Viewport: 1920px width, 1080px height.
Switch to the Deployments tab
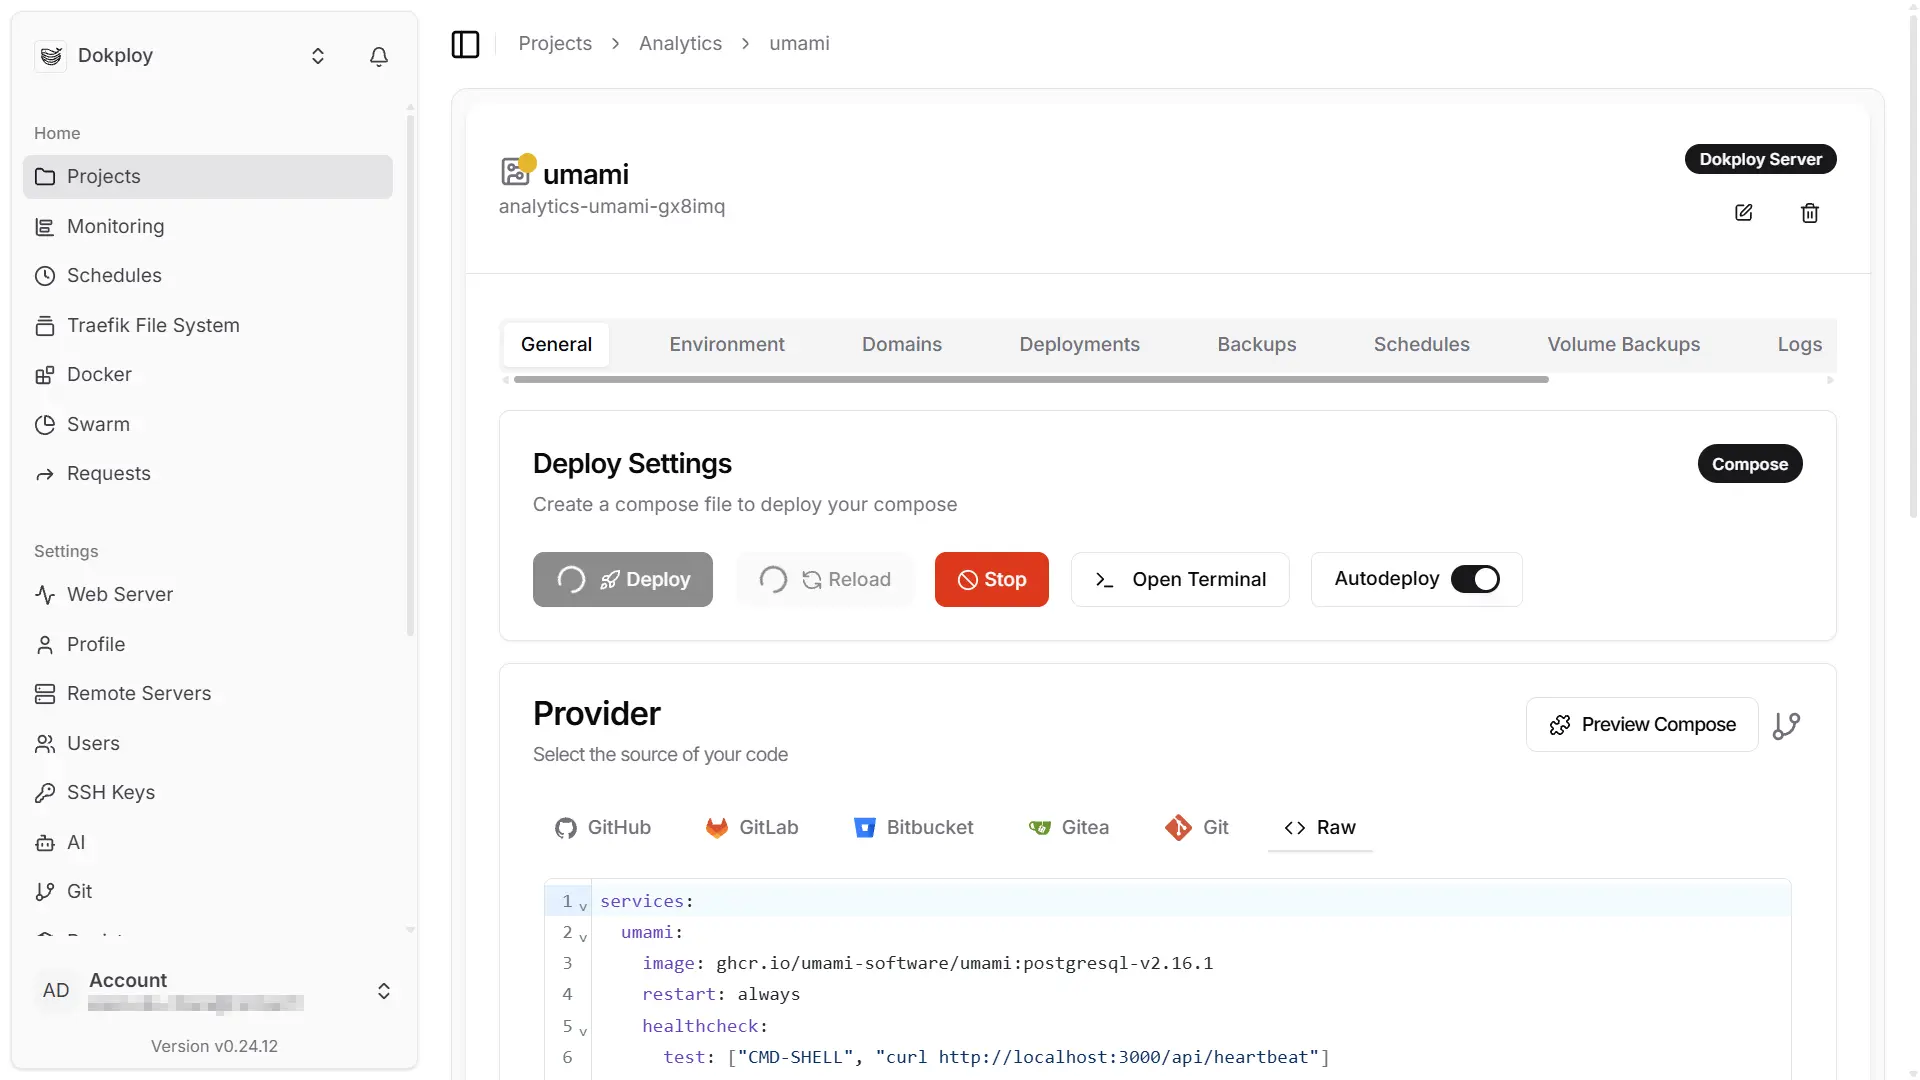(x=1079, y=344)
